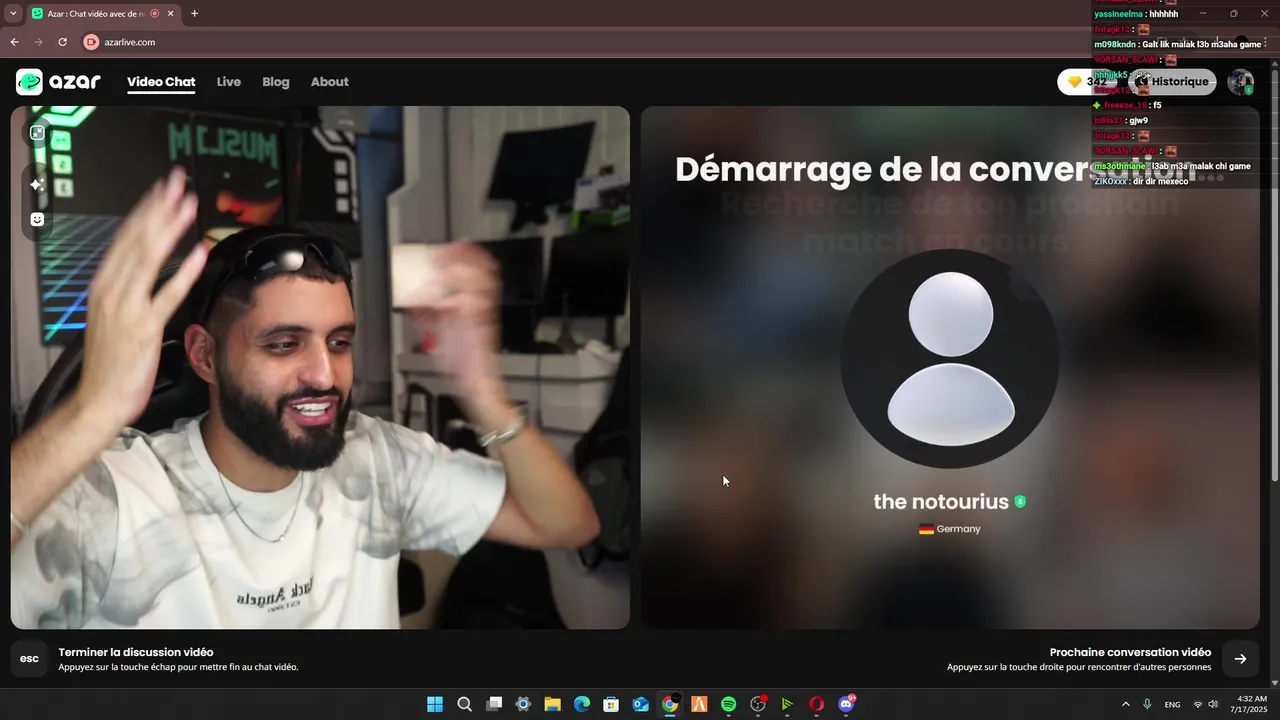1280x720 pixels.
Task: Open the profile avatar menu
Action: click(x=1241, y=82)
